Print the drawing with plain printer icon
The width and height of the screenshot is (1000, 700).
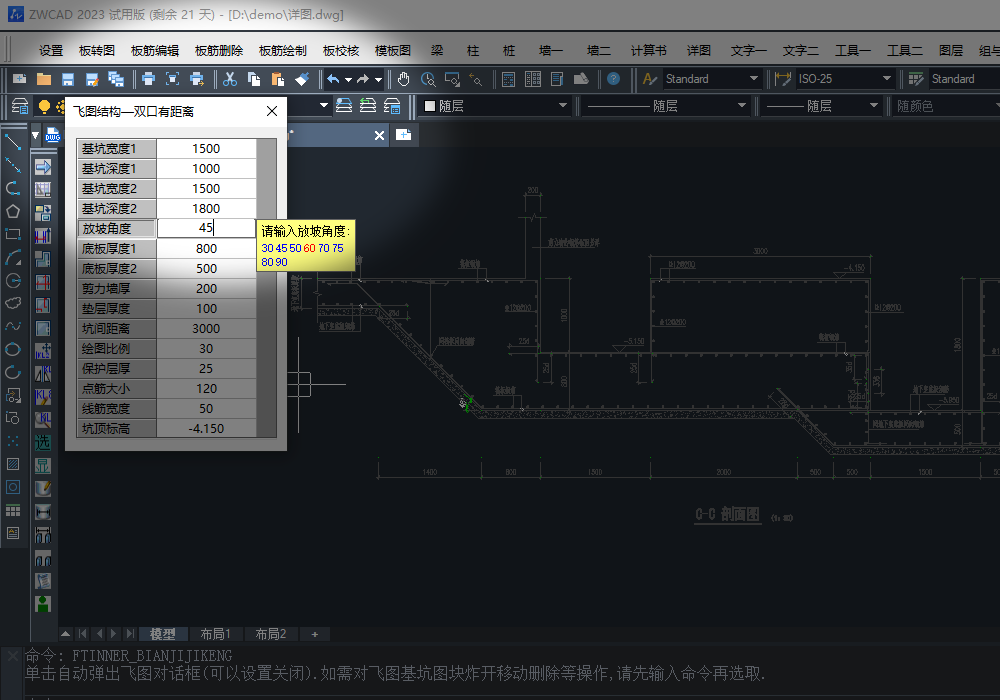coord(149,79)
